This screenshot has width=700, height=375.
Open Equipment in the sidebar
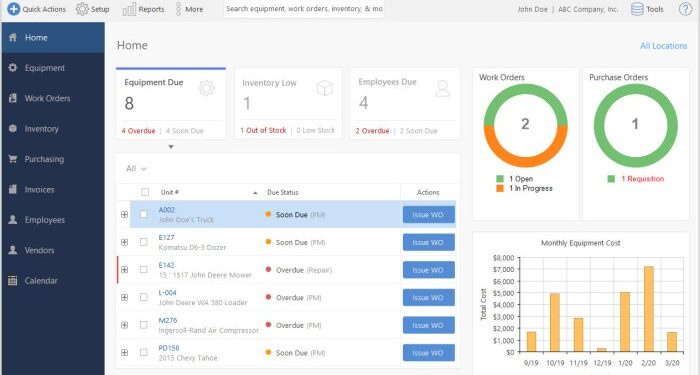click(x=53, y=68)
